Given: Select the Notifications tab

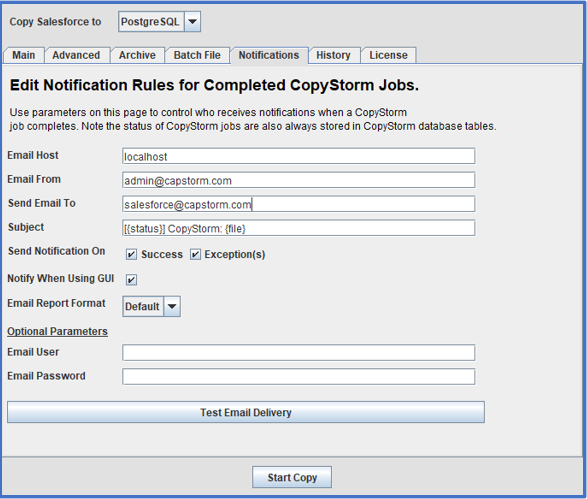Looking at the screenshot, I should coord(269,55).
